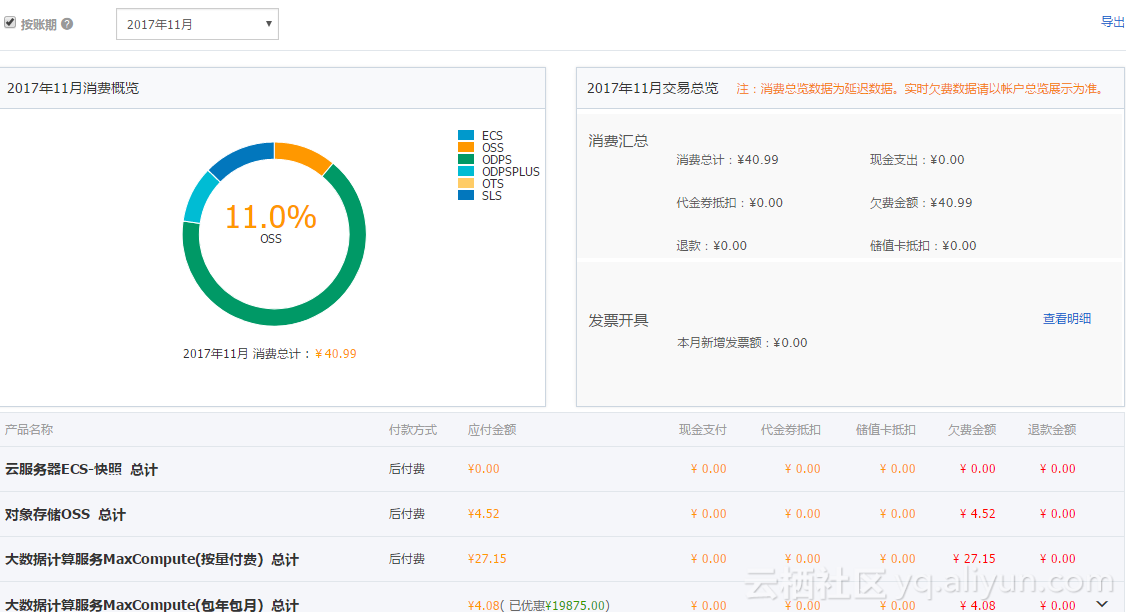Click the 消费总计：¥40.99 summary value

[x=727, y=159]
